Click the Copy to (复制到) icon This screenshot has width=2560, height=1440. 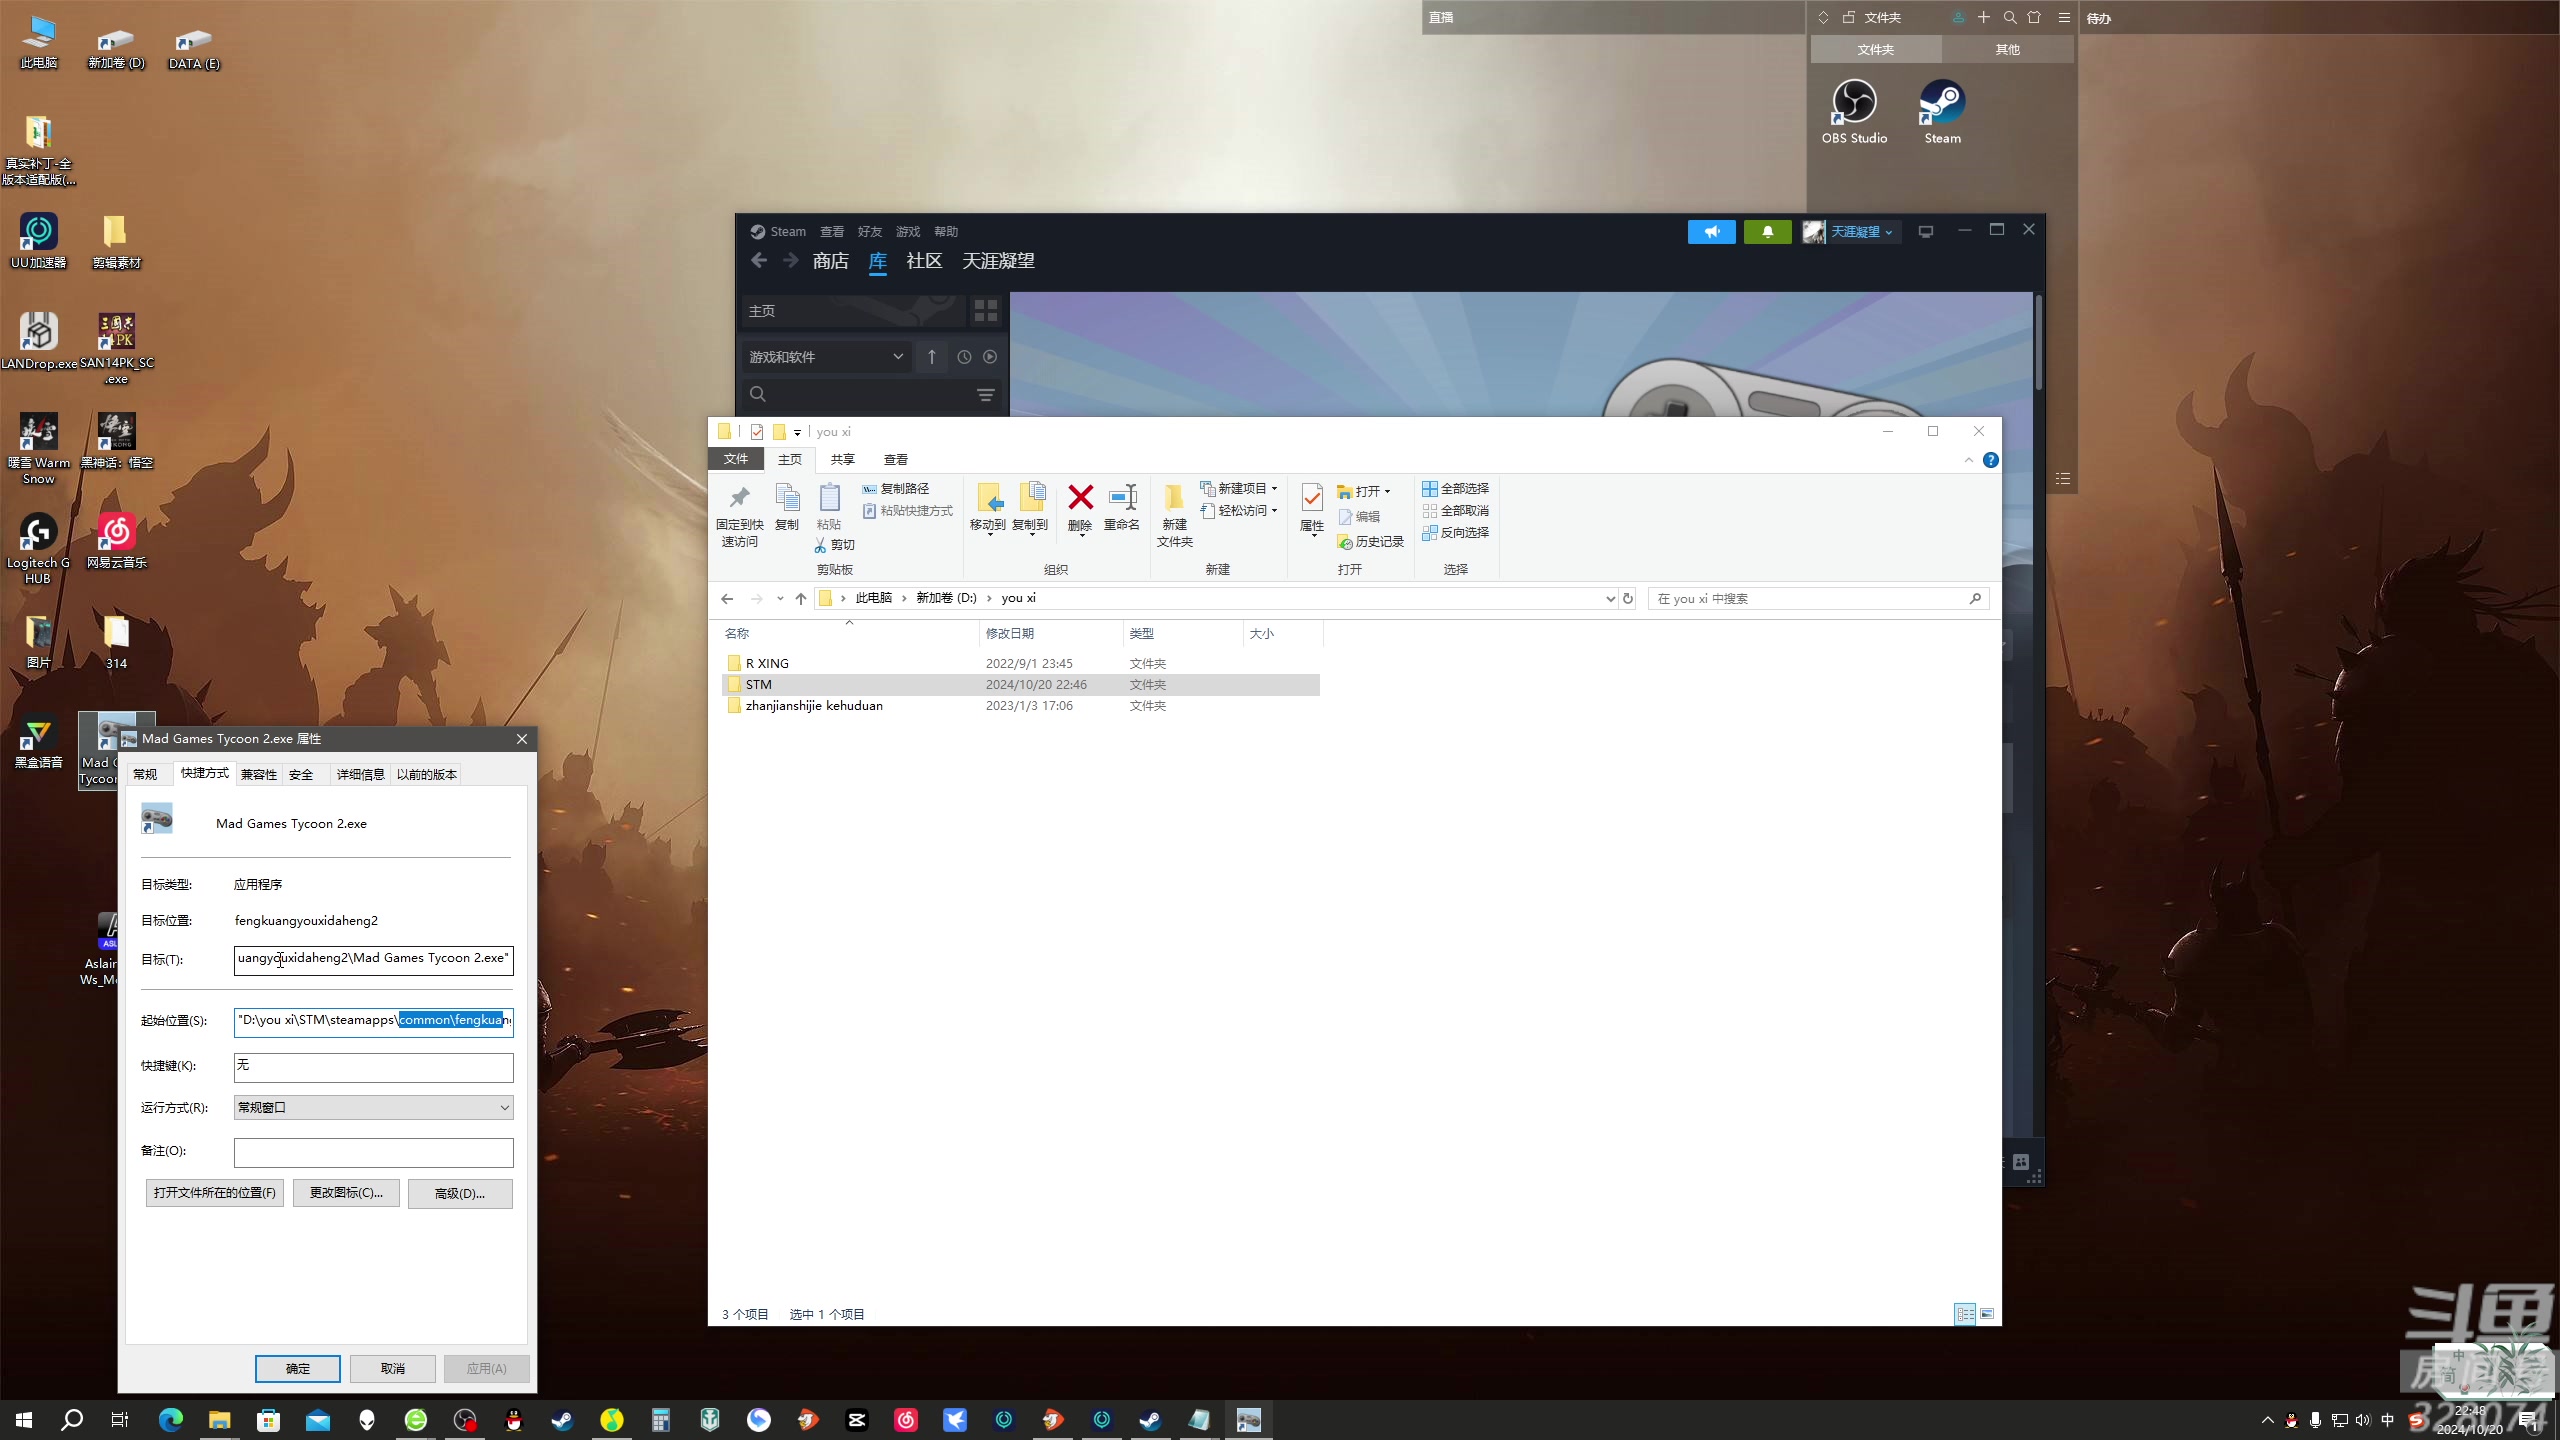click(x=1030, y=508)
